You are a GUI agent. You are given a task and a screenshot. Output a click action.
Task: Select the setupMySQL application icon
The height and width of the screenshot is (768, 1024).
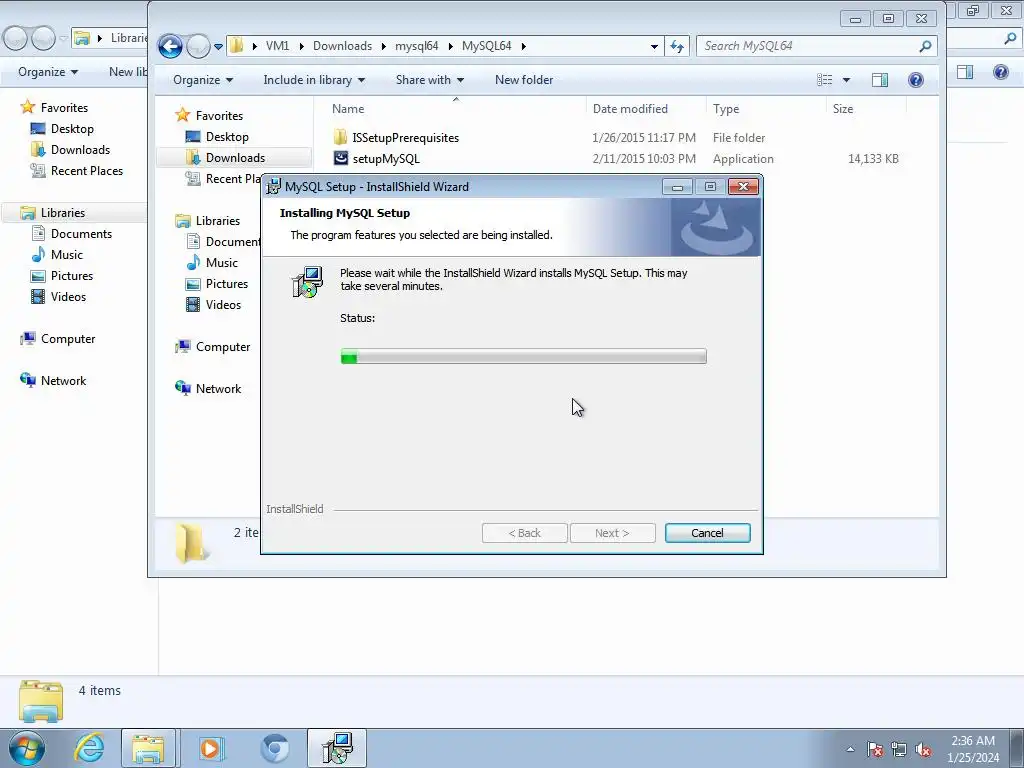point(341,158)
